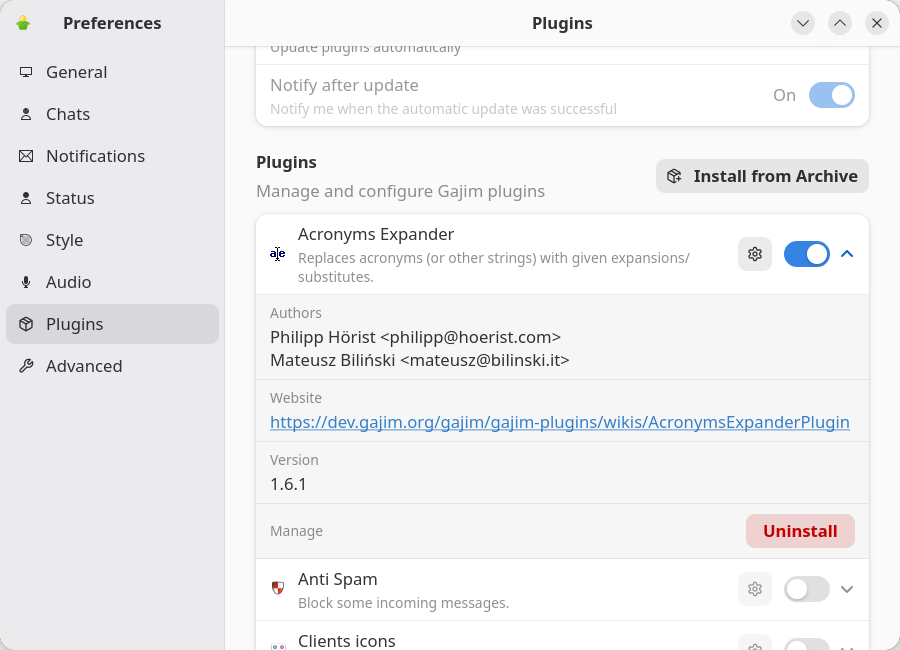The height and width of the screenshot is (650, 900).
Task: Click the Advanced wrench icon
Action: click(x=26, y=366)
